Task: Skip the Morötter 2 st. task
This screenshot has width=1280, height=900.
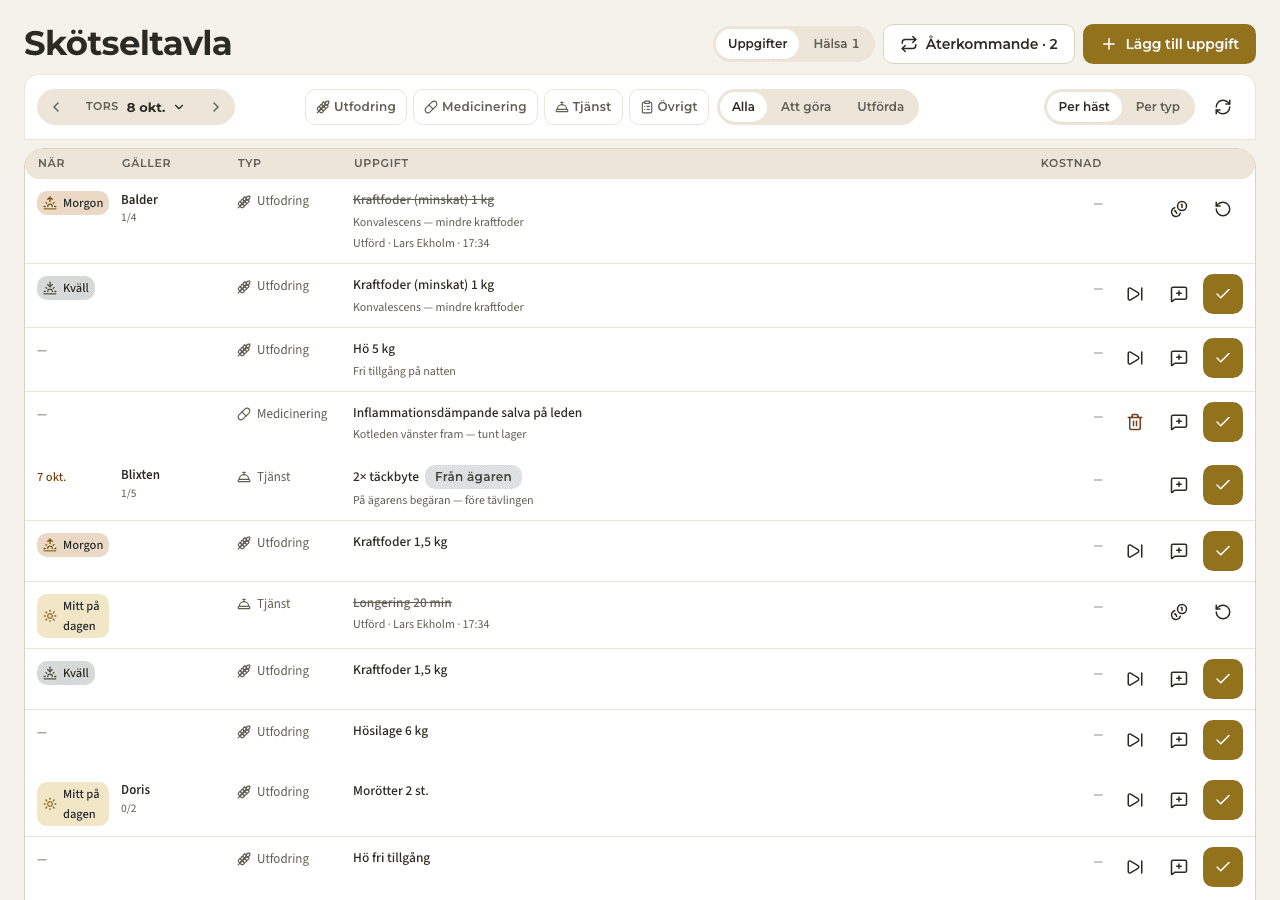Action: click(1135, 800)
